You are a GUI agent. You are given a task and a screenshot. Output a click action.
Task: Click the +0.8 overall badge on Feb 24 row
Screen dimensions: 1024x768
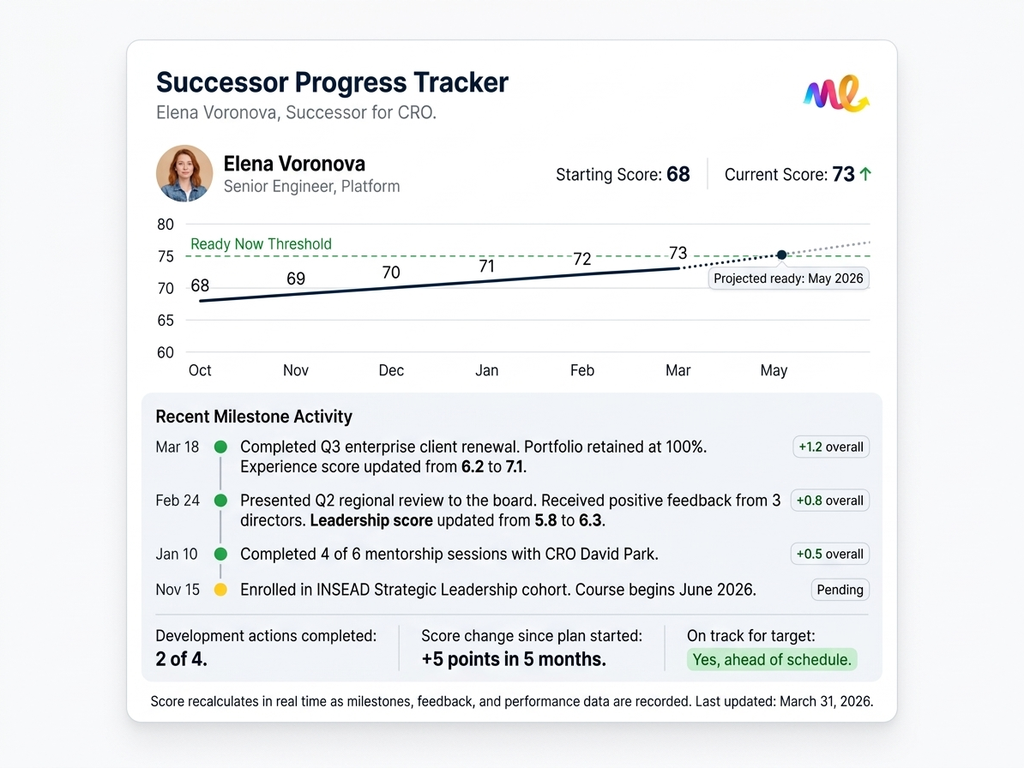[x=831, y=500]
